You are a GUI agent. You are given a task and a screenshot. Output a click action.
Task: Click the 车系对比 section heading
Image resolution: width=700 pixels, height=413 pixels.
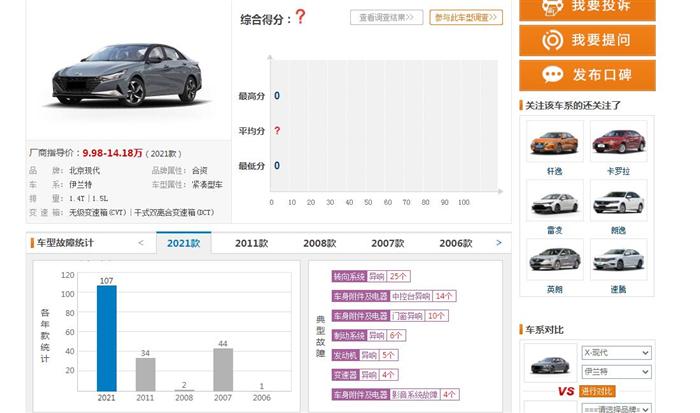[x=544, y=330]
